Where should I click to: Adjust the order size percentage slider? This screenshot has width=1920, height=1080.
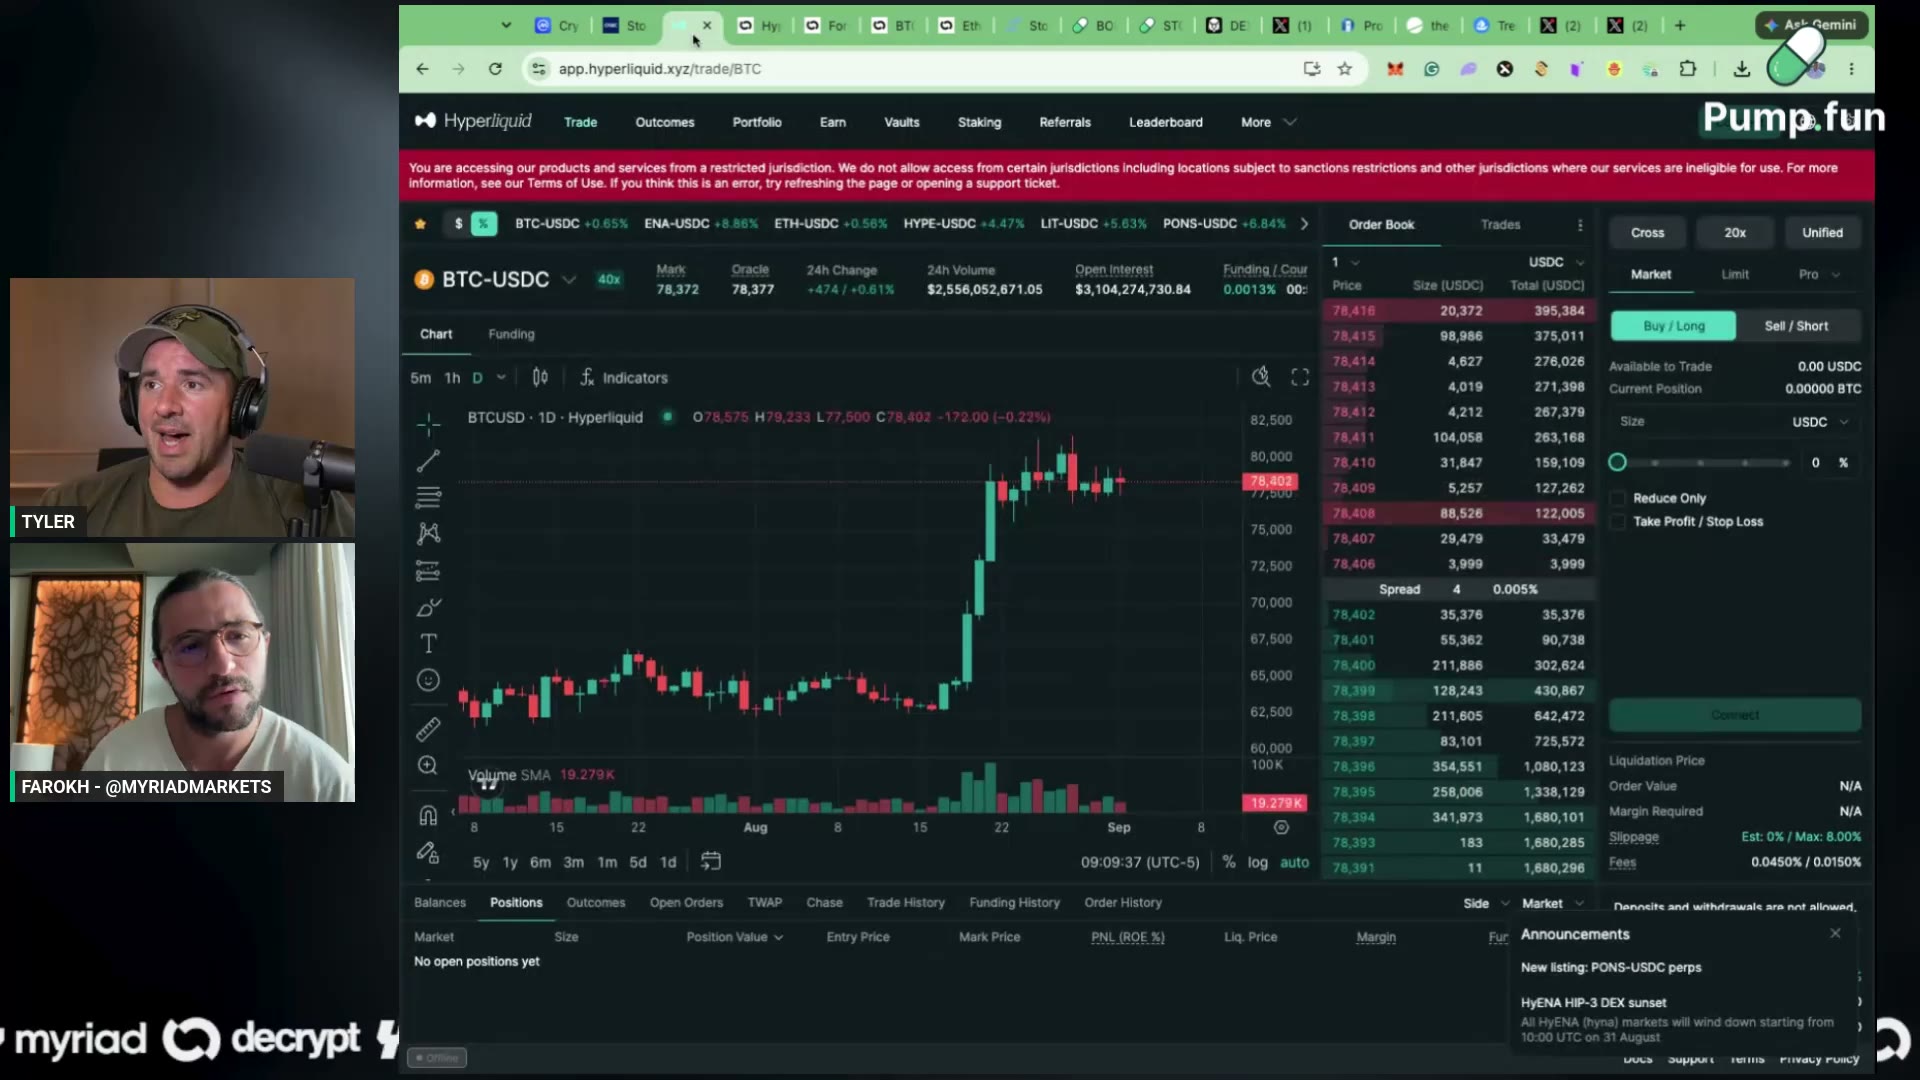pos(1702,462)
